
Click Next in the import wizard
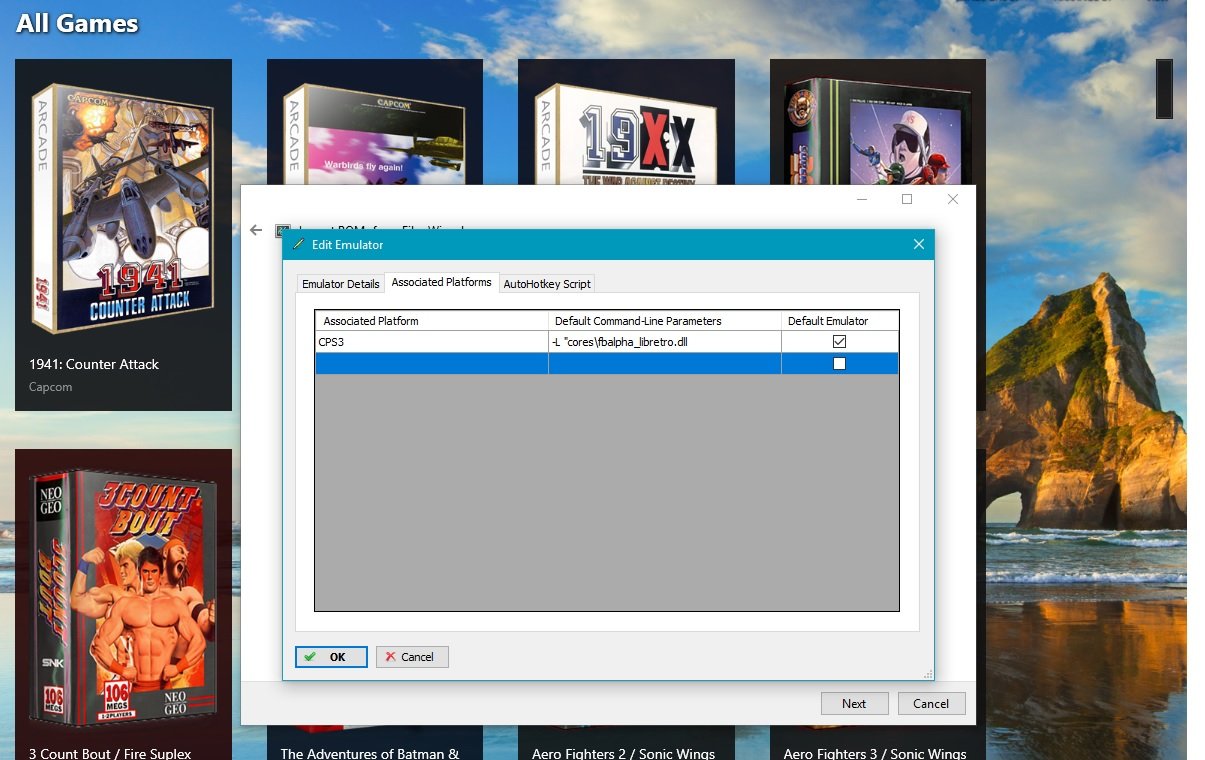pos(854,703)
